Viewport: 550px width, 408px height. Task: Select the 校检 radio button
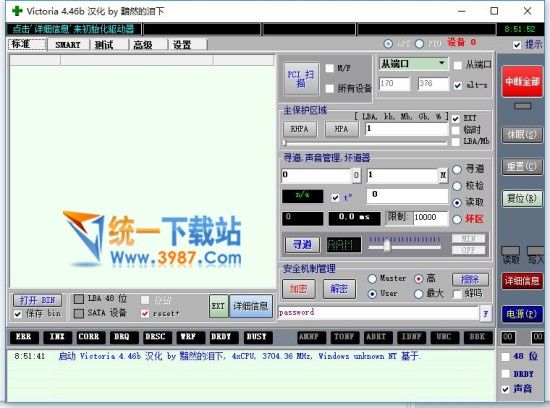click(x=457, y=186)
